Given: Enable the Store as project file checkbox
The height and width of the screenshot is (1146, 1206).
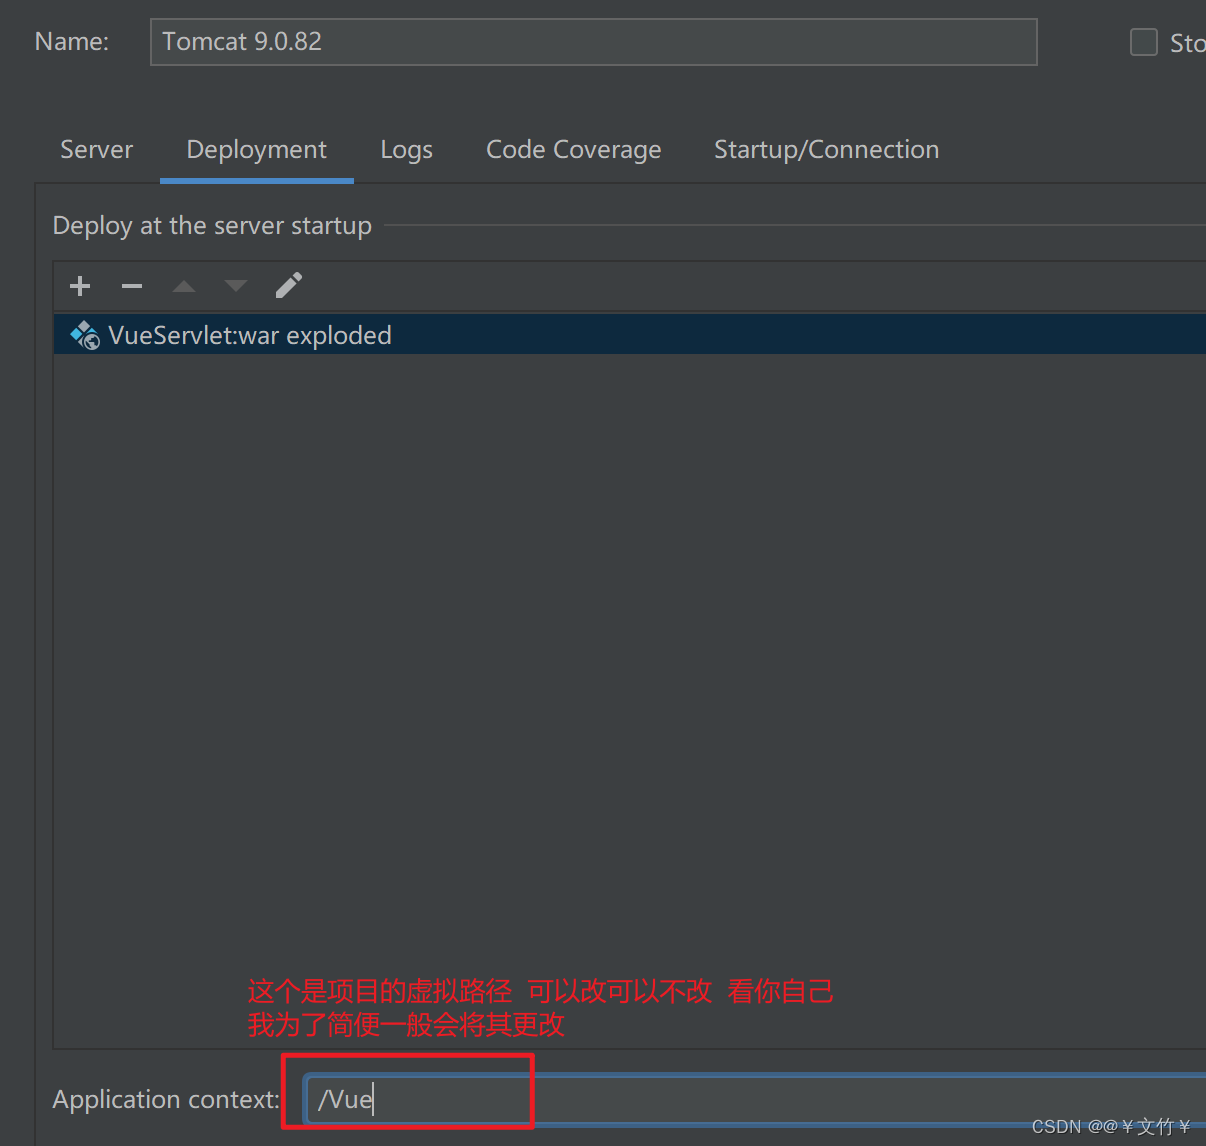Looking at the screenshot, I should pyautogui.click(x=1143, y=42).
